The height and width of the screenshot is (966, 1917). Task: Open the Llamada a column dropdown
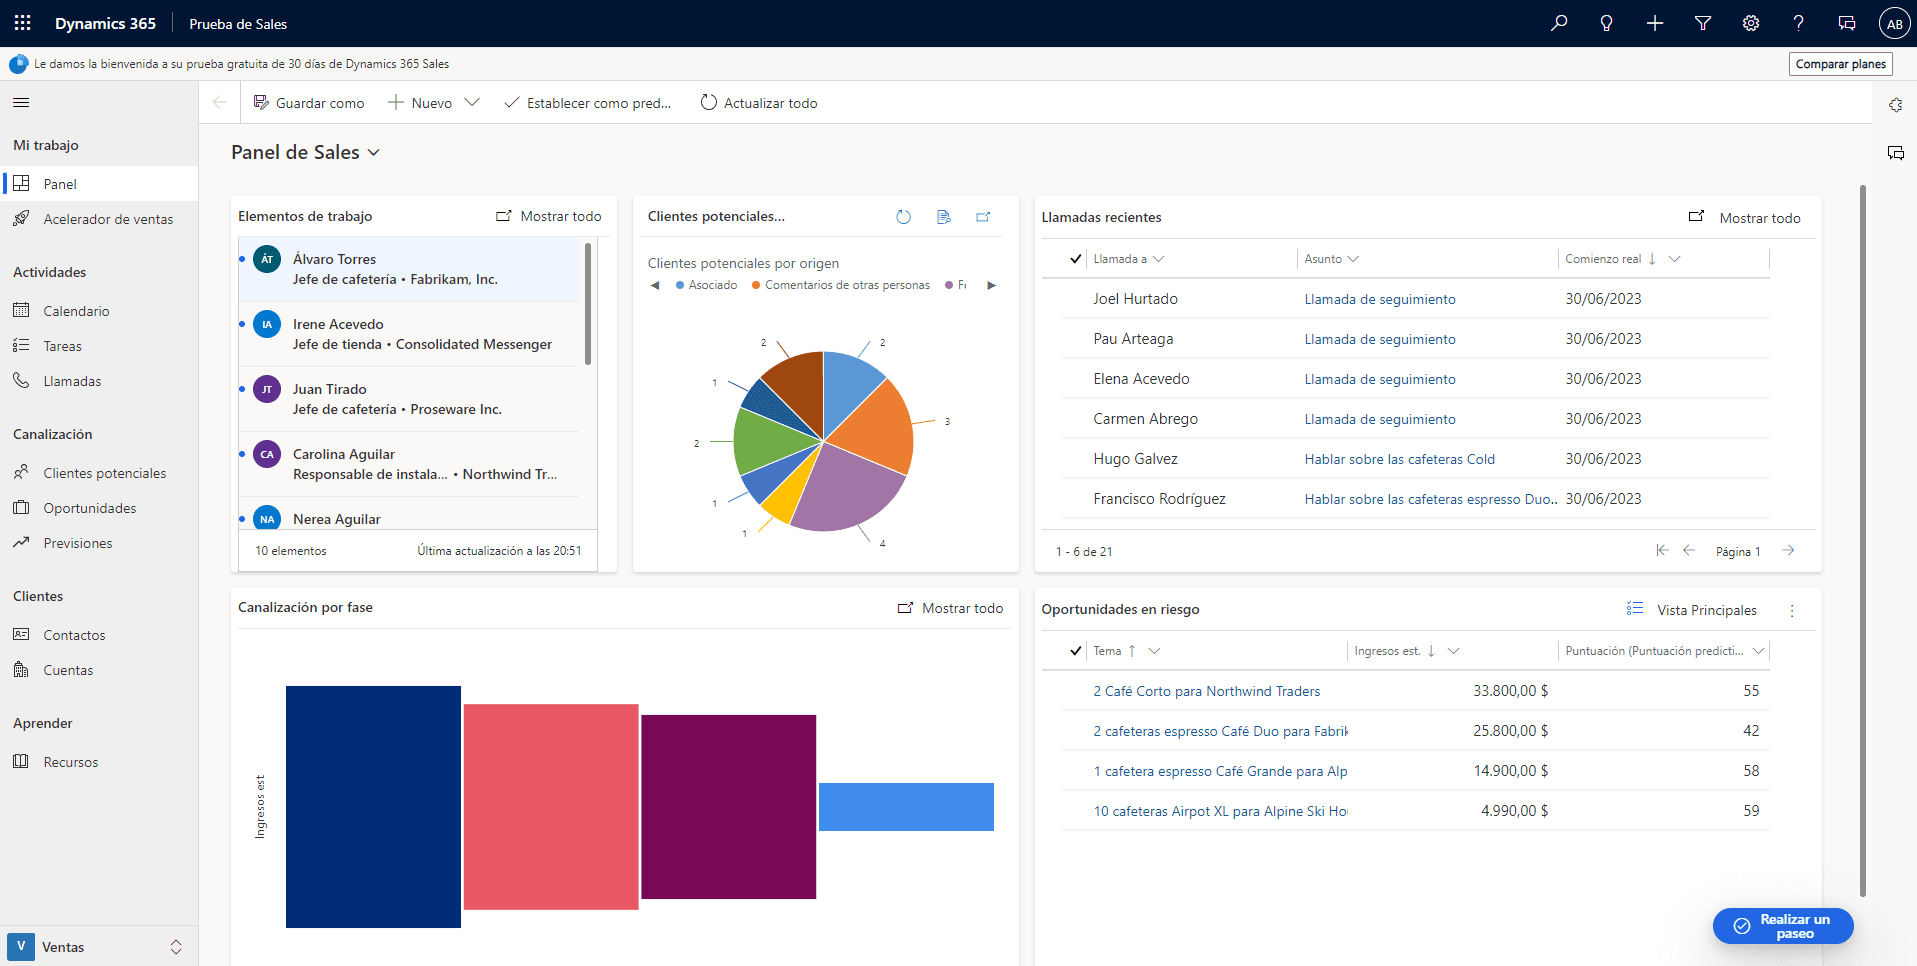1158,259
